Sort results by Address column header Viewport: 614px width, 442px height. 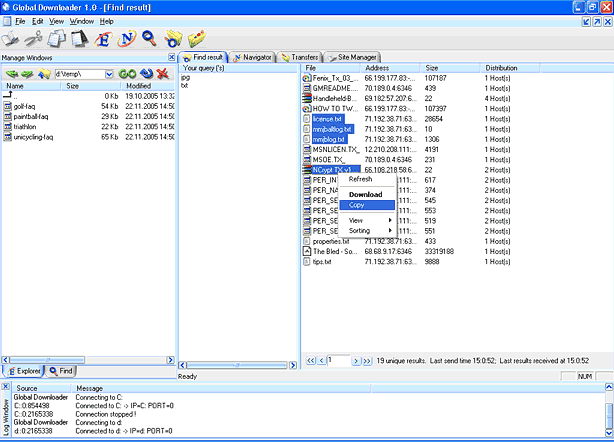(390, 68)
